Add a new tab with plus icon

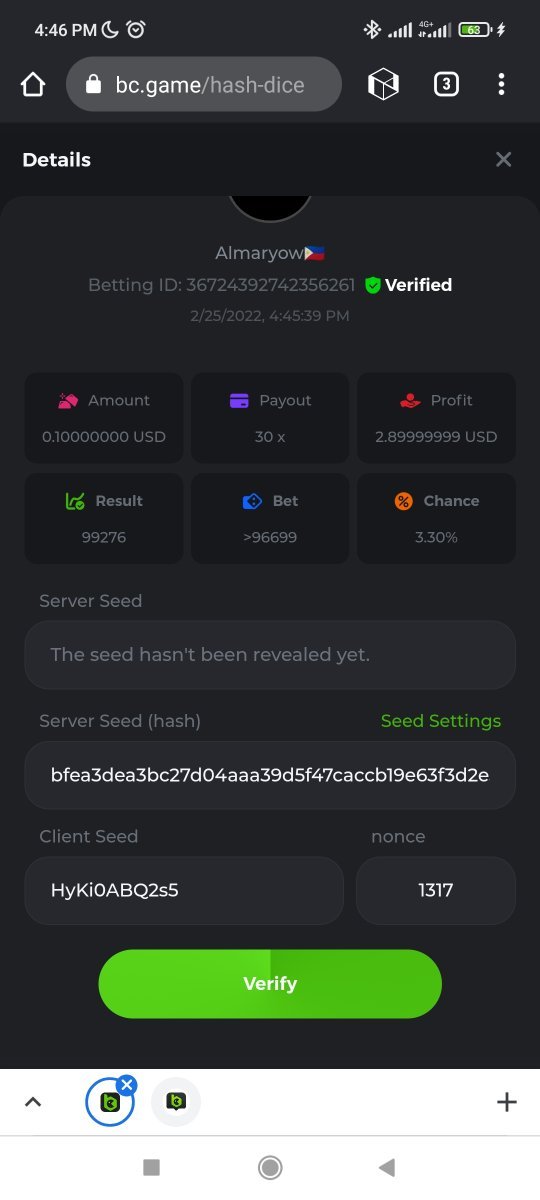(507, 1102)
